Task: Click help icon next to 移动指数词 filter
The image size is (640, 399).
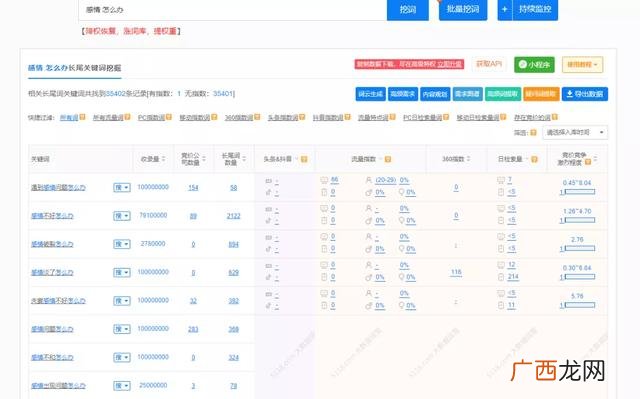Action: point(214,117)
